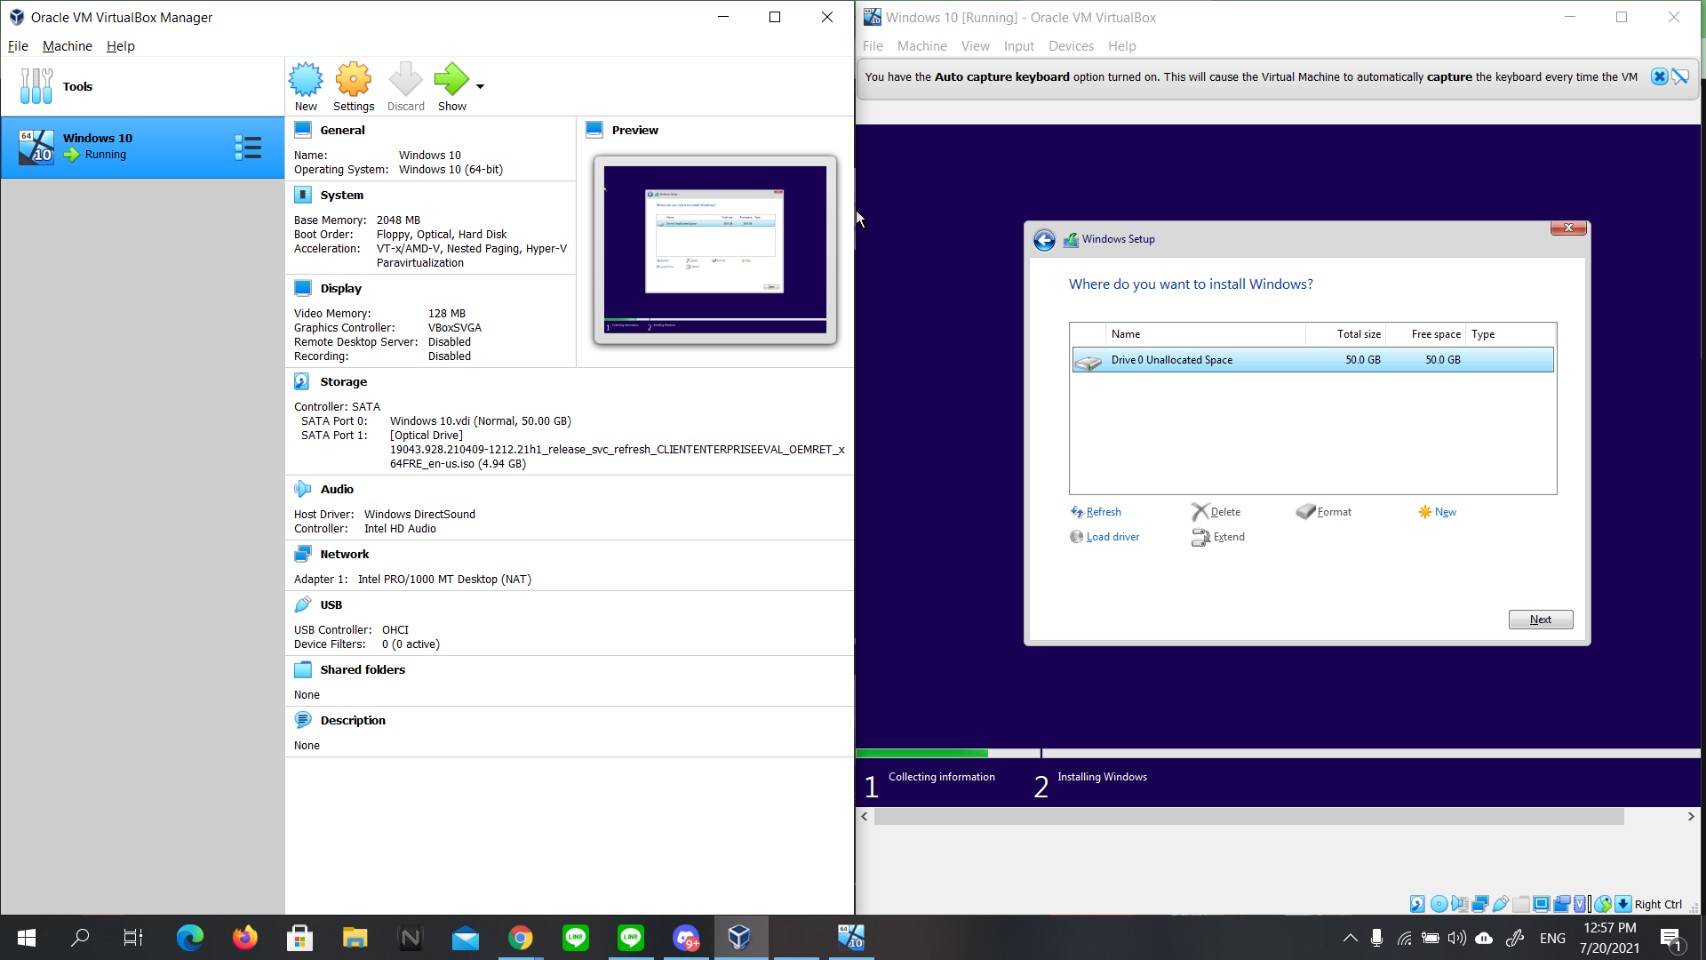Open the Tools entry in VirtualBox Manager

142,86
